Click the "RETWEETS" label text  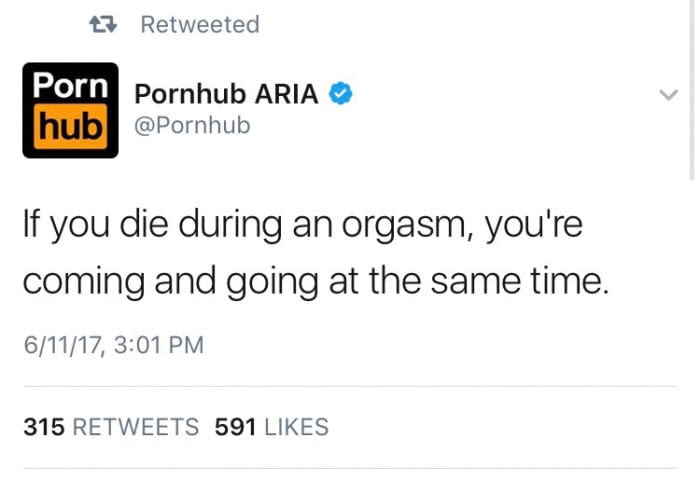(136, 427)
